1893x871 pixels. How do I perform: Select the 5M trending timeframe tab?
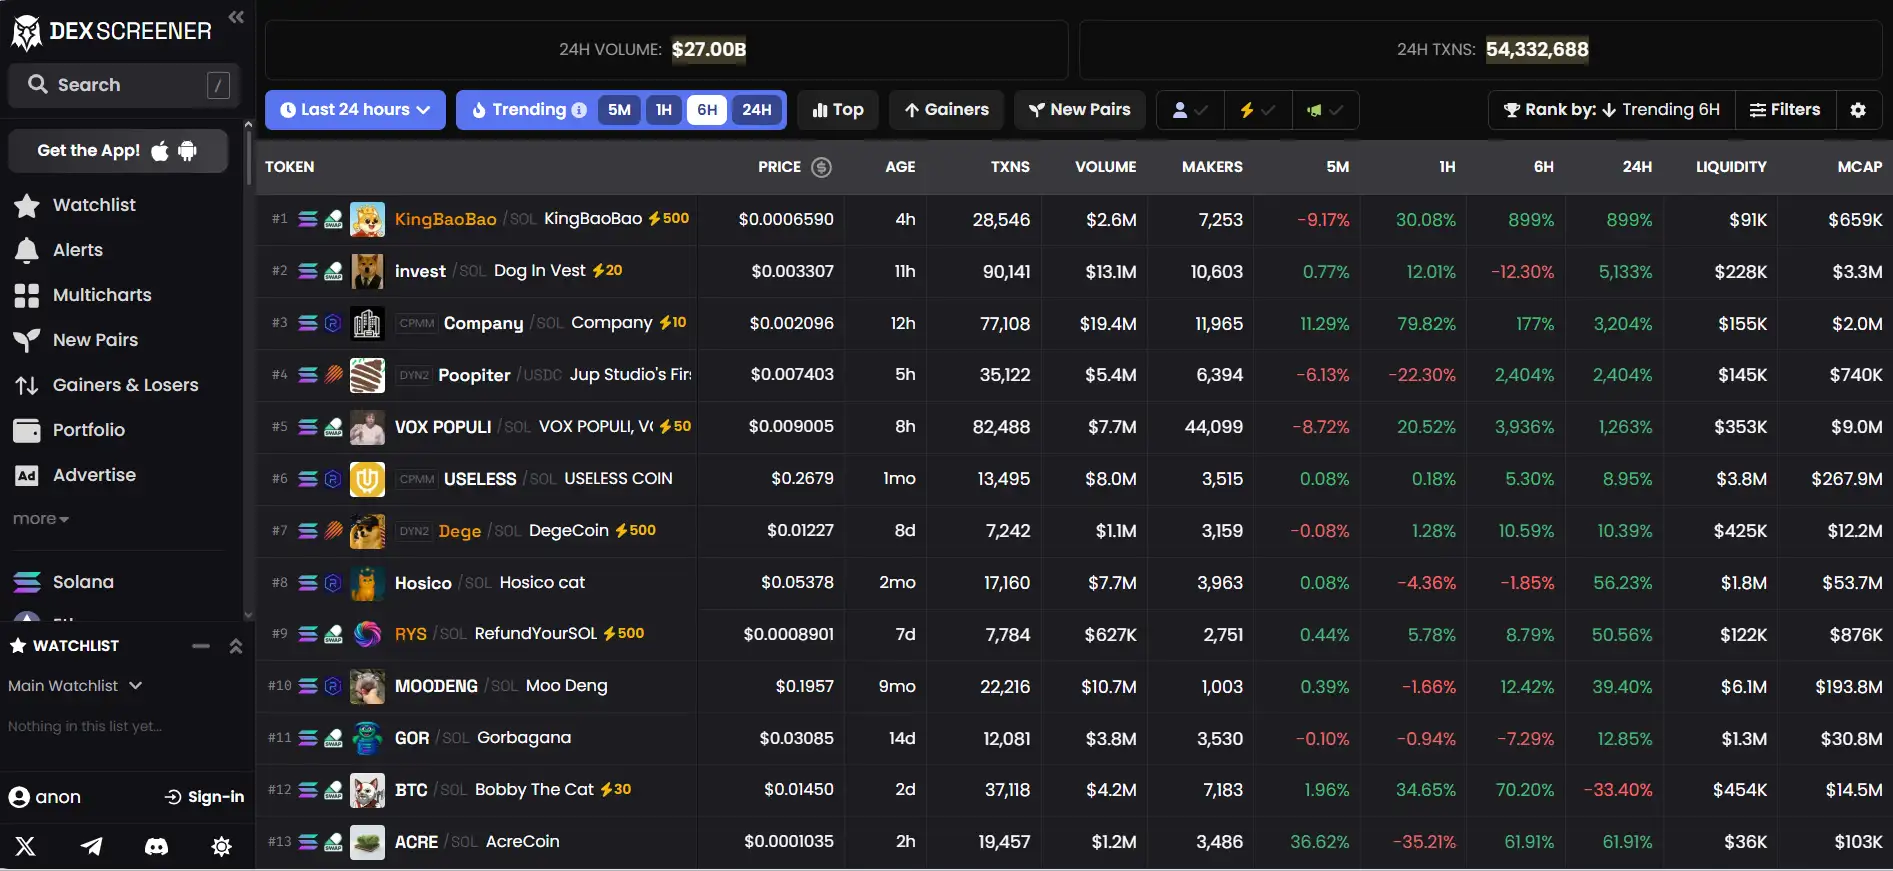619,110
